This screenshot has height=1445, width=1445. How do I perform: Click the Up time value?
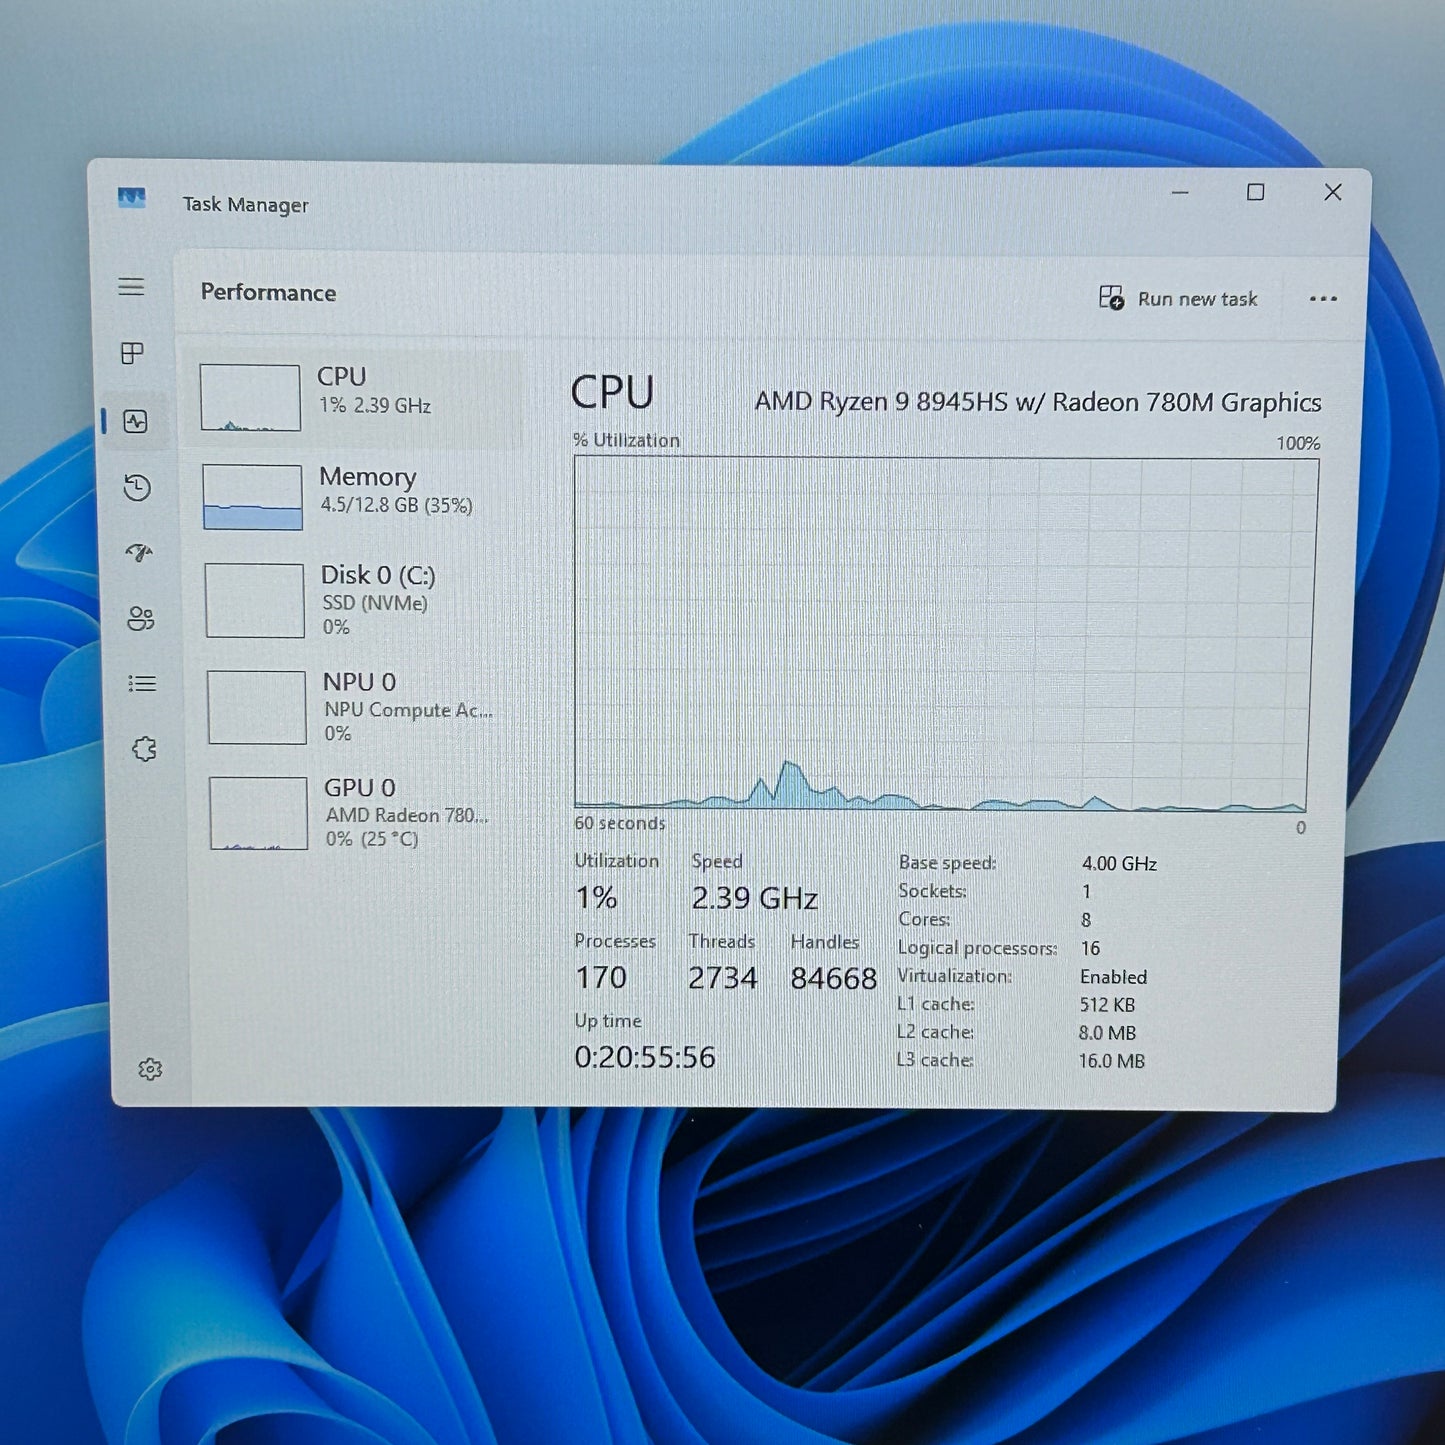[x=644, y=1057]
